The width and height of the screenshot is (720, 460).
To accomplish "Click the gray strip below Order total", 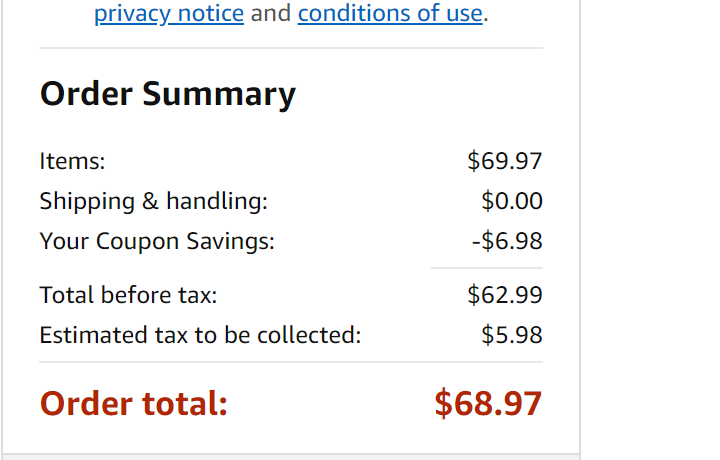I will [x=290, y=456].
